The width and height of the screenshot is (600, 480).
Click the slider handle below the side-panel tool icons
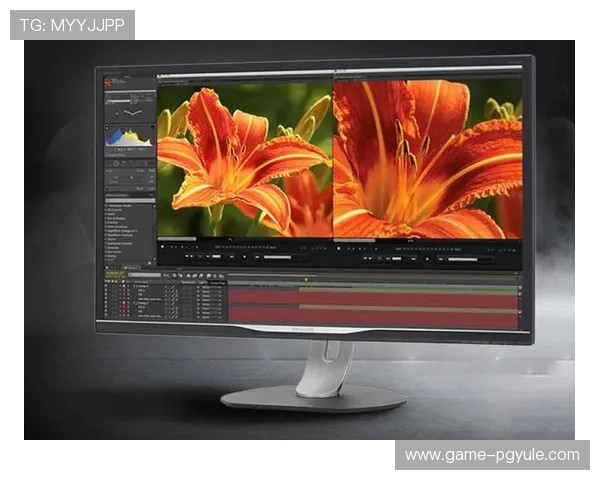click(132, 178)
